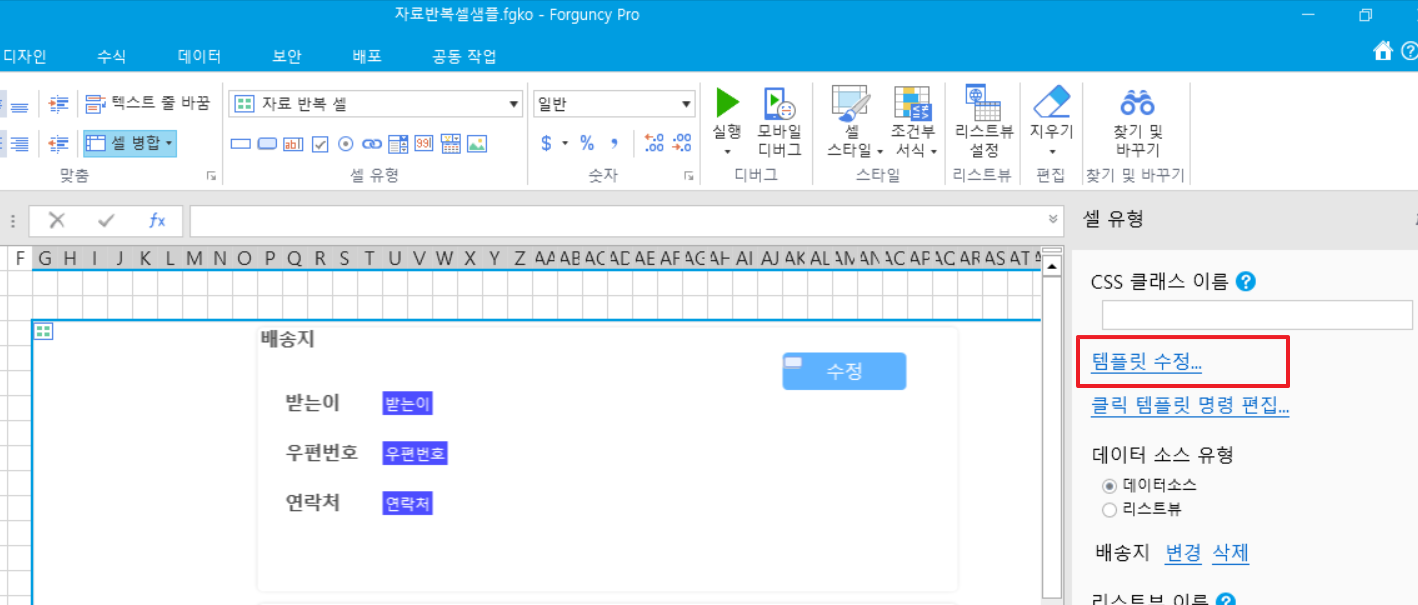Select hyperlink cell type icon
1418x605 pixels.
tap(372, 144)
